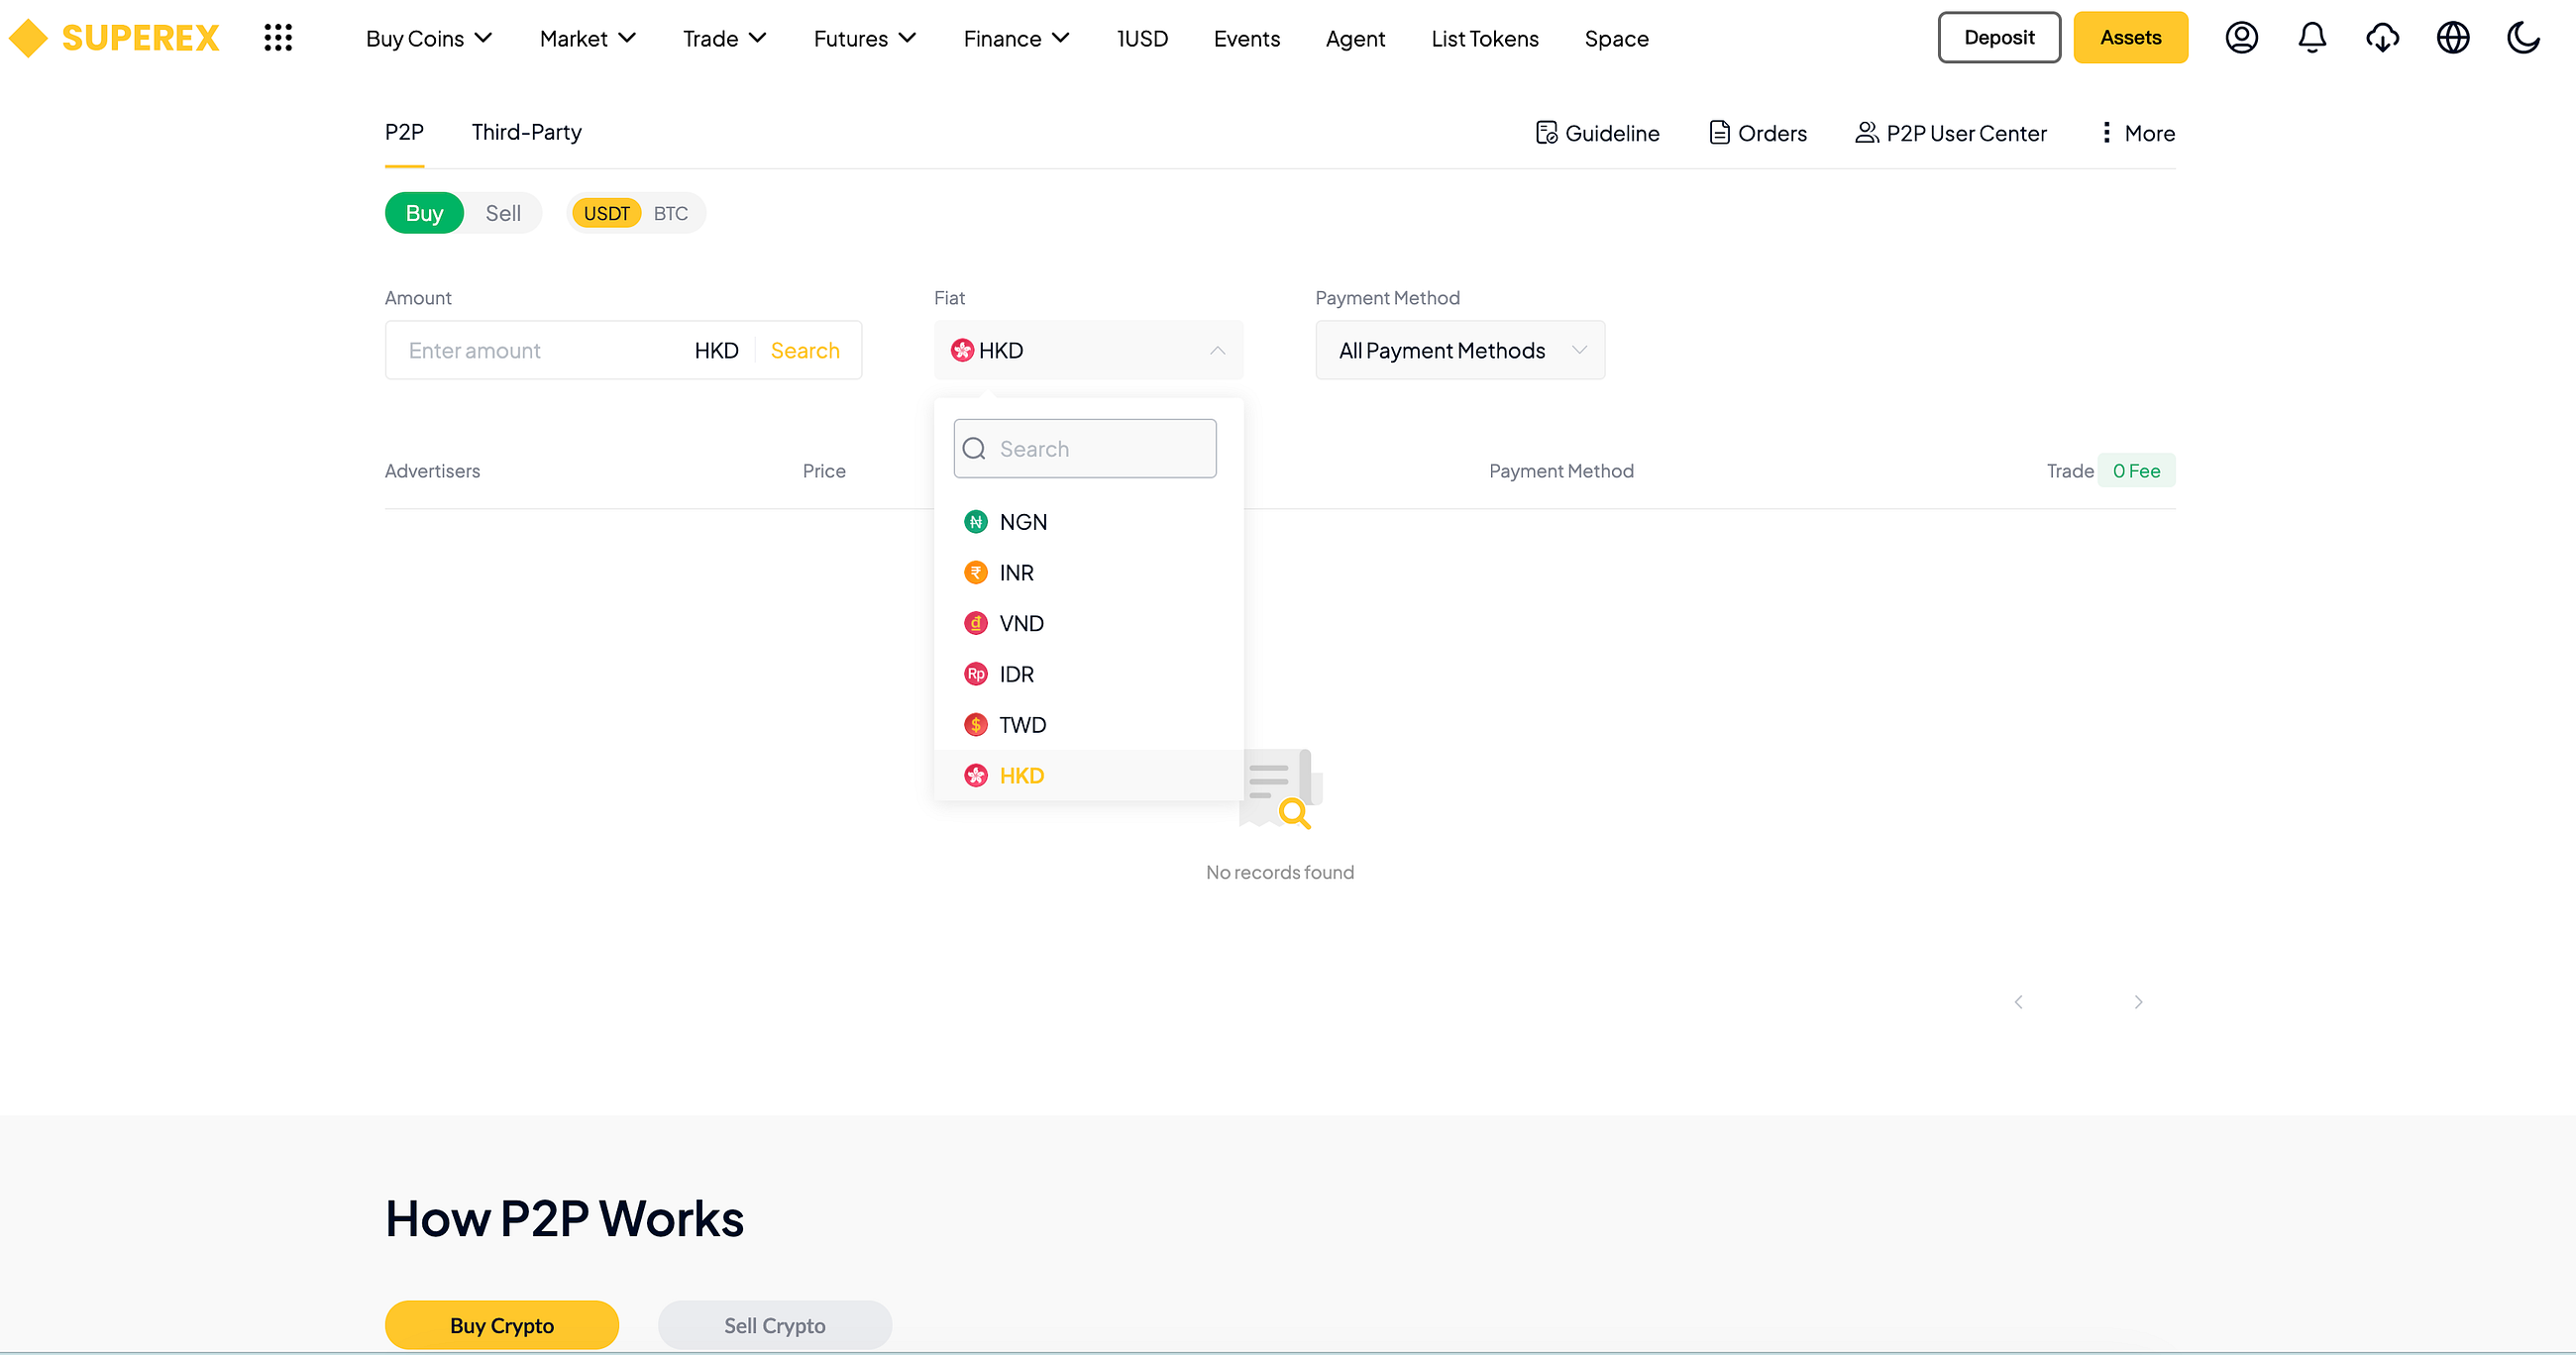This screenshot has height=1355, width=2576.
Task: Click the previous page arrow
Action: (x=2019, y=1002)
